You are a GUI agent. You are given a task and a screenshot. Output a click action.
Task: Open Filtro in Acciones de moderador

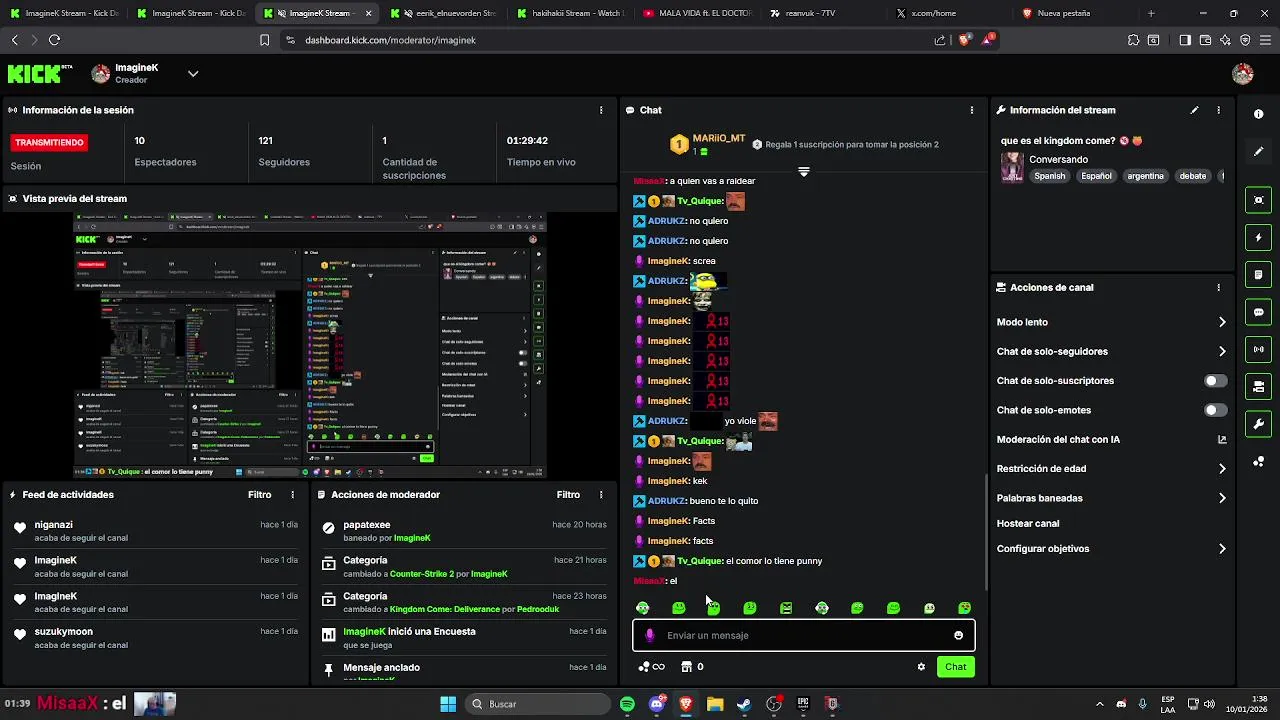coord(568,494)
